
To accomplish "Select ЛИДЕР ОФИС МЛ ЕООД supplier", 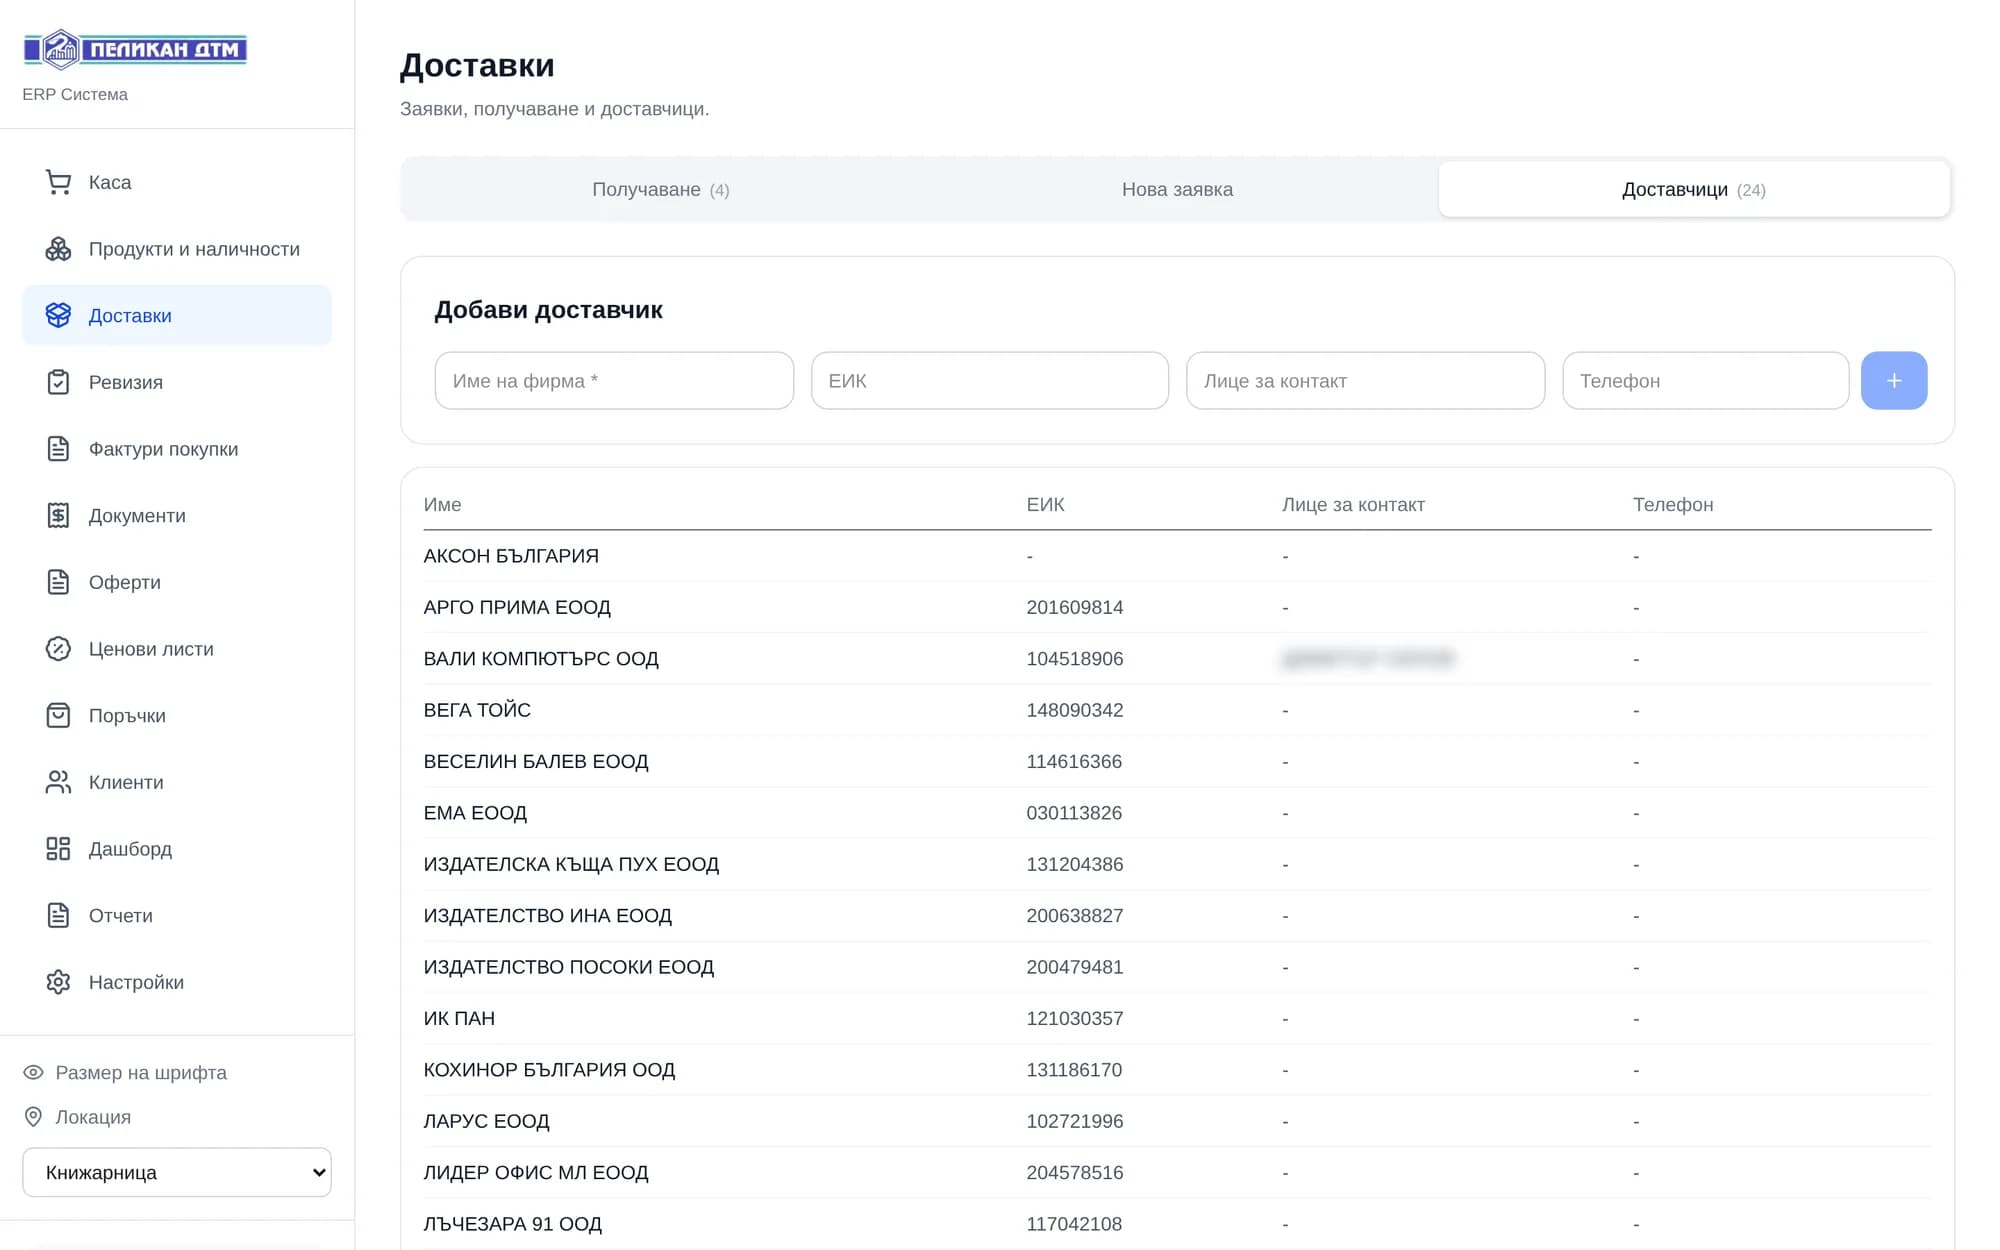I will tap(1177, 1172).
